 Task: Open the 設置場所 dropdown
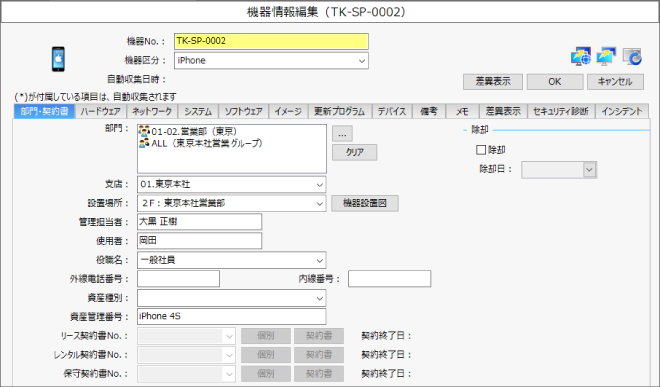[x=232, y=203]
